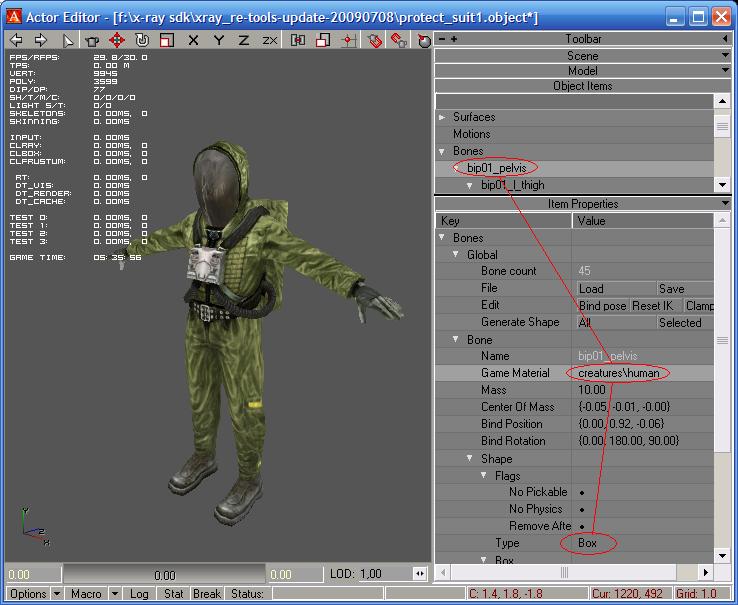
Task: Click the Log button in status bar
Action: point(139,594)
